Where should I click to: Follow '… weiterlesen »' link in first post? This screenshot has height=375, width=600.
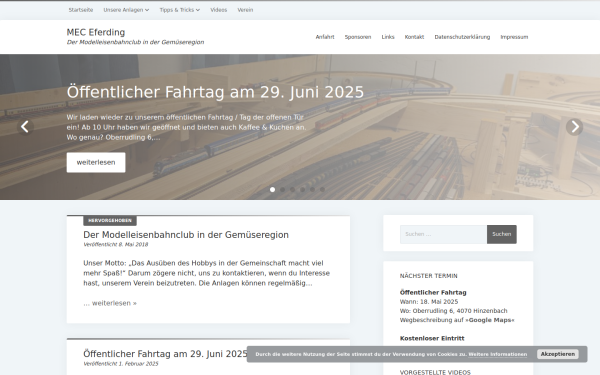(x=110, y=303)
